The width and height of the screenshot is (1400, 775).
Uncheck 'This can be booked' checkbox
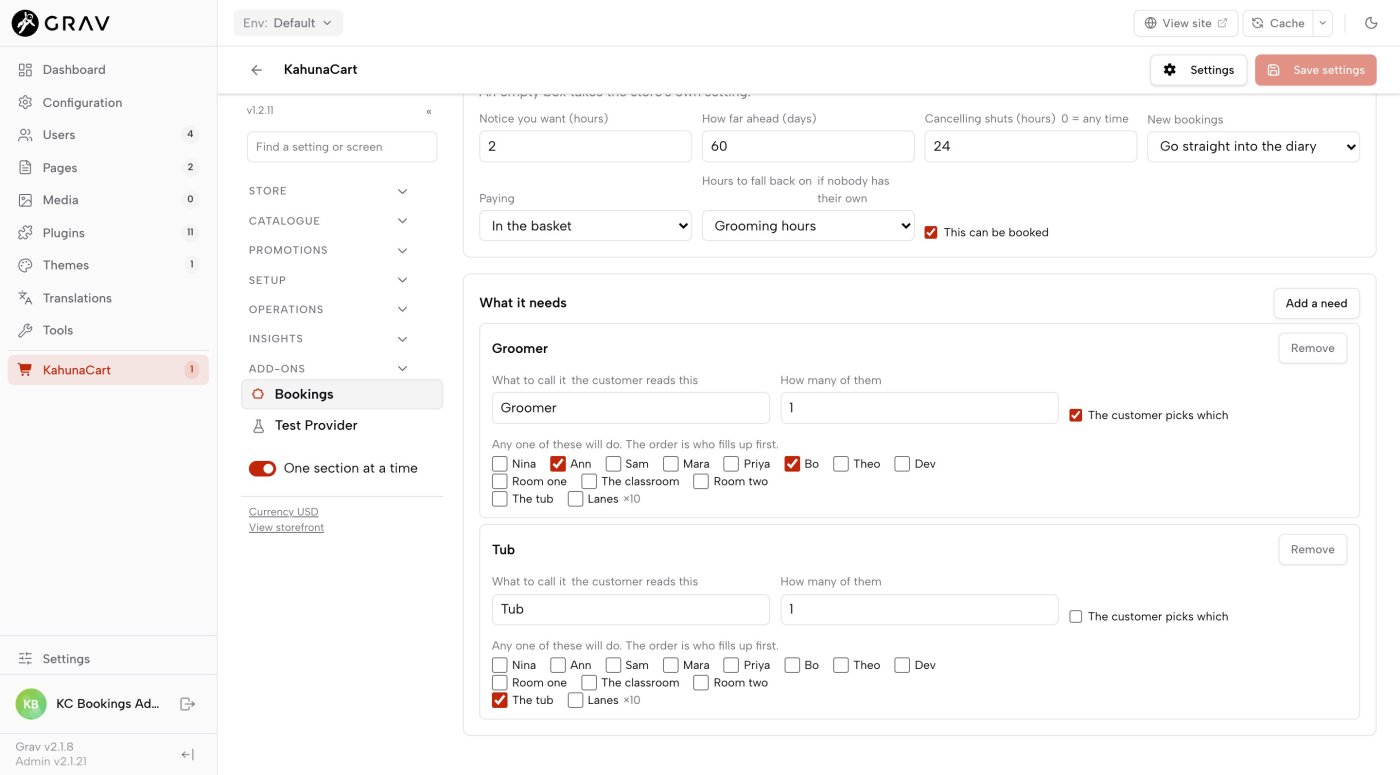[x=931, y=232]
